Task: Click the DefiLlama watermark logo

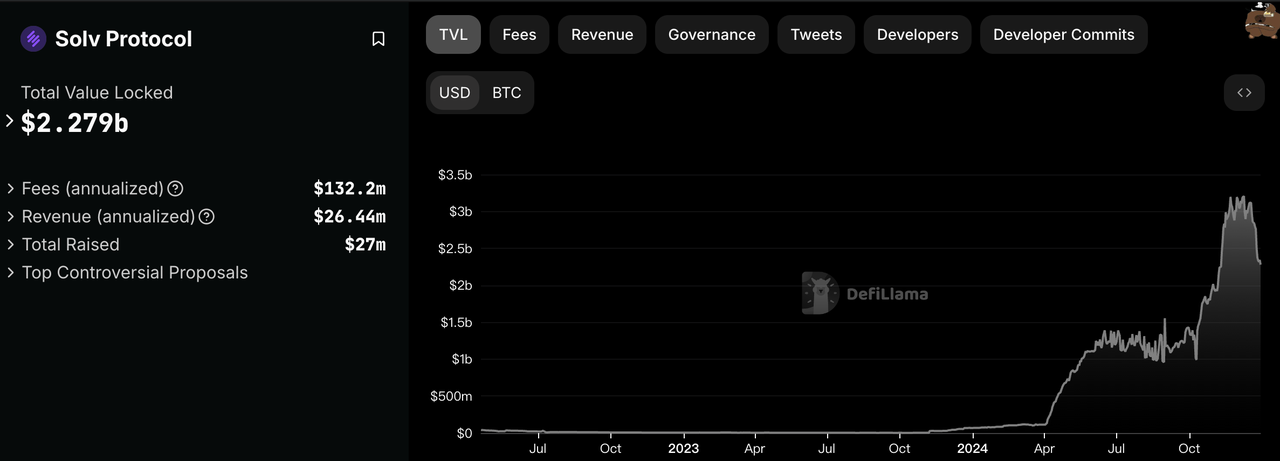Action: click(x=865, y=293)
